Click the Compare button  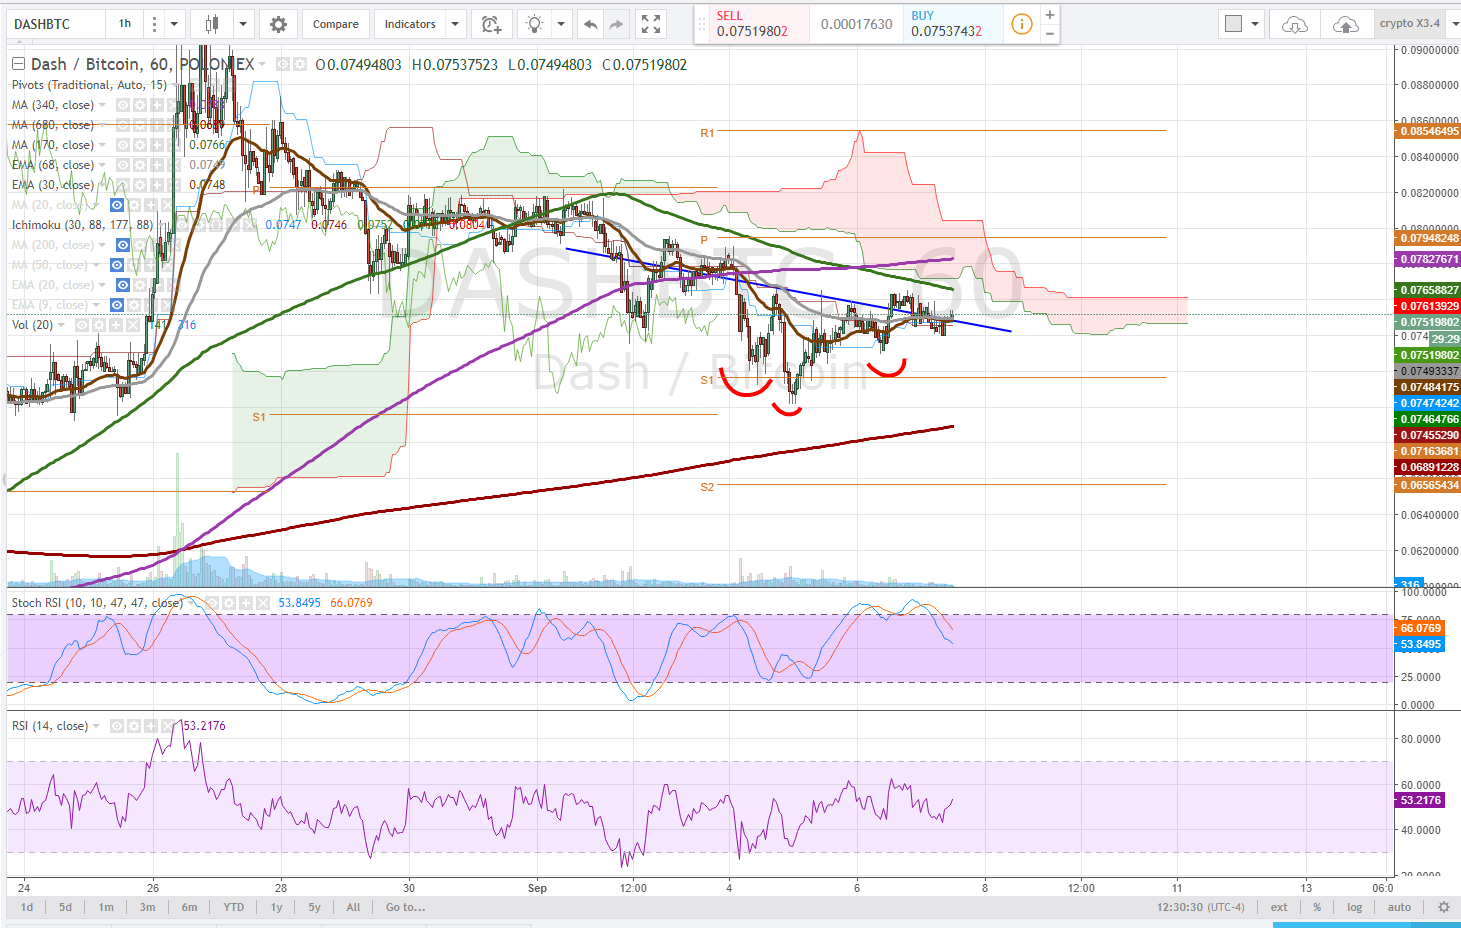tap(336, 24)
